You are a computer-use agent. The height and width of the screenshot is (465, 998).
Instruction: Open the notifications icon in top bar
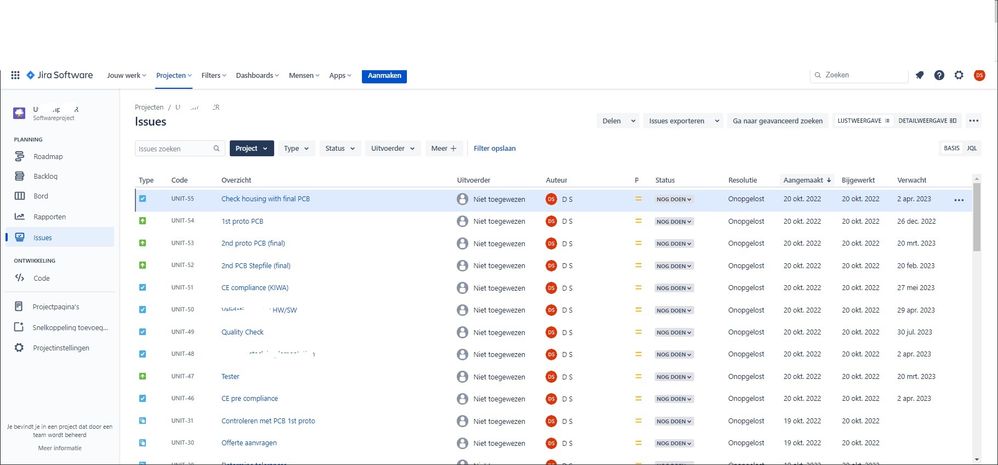point(920,75)
